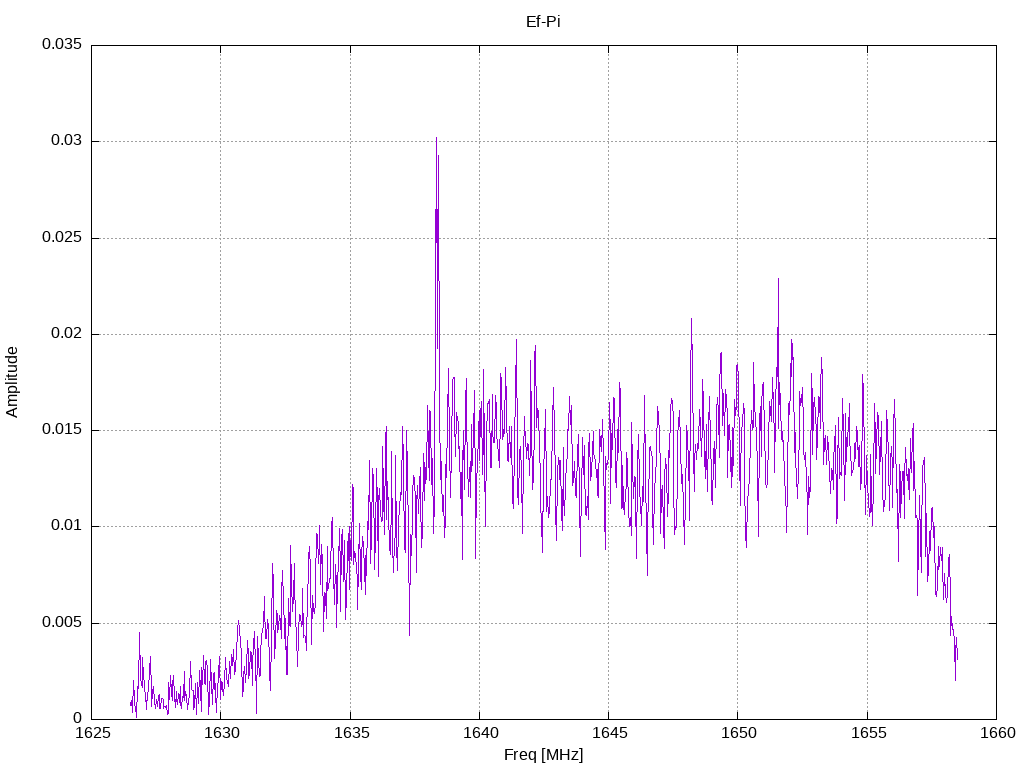This screenshot has height=768, width=1024.
Task: Click the 0.01 y-axis tick label
Action: [x=65, y=526]
